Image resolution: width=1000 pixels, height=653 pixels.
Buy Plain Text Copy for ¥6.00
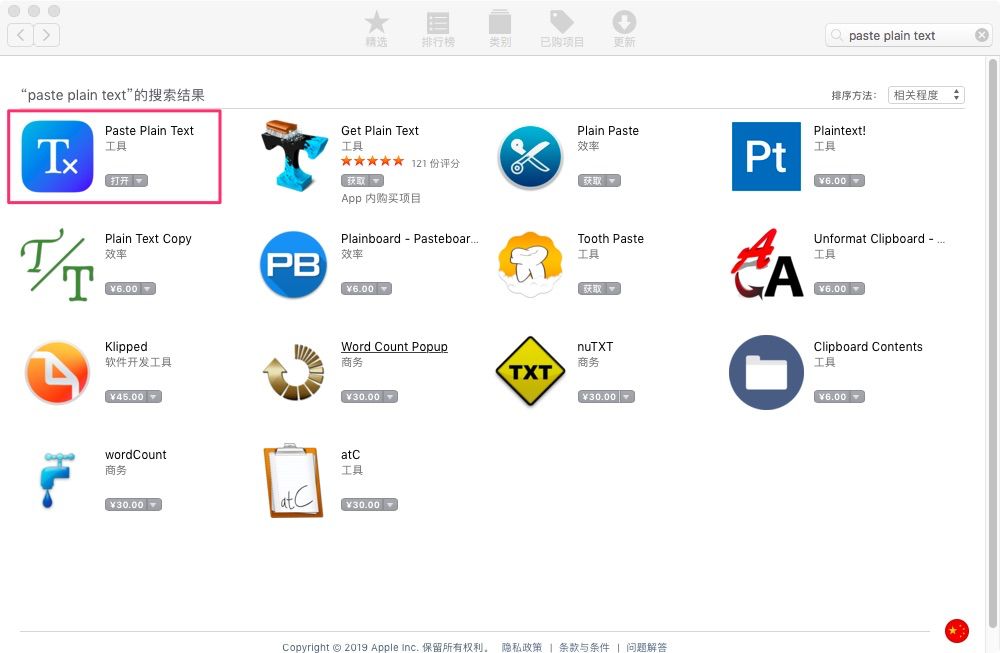click(x=123, y=289)
